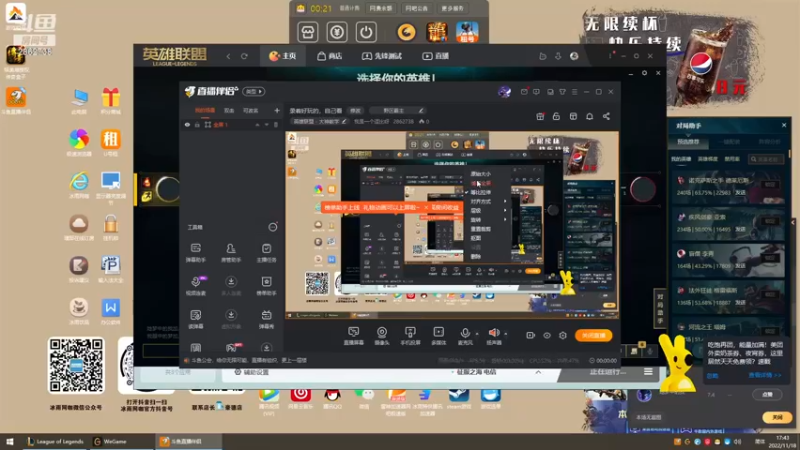Image resolution: width=800 pixels, height=450 pixels.
Task: Search heroes in 对局助手 search field
Action: click(x=766, y=159)
